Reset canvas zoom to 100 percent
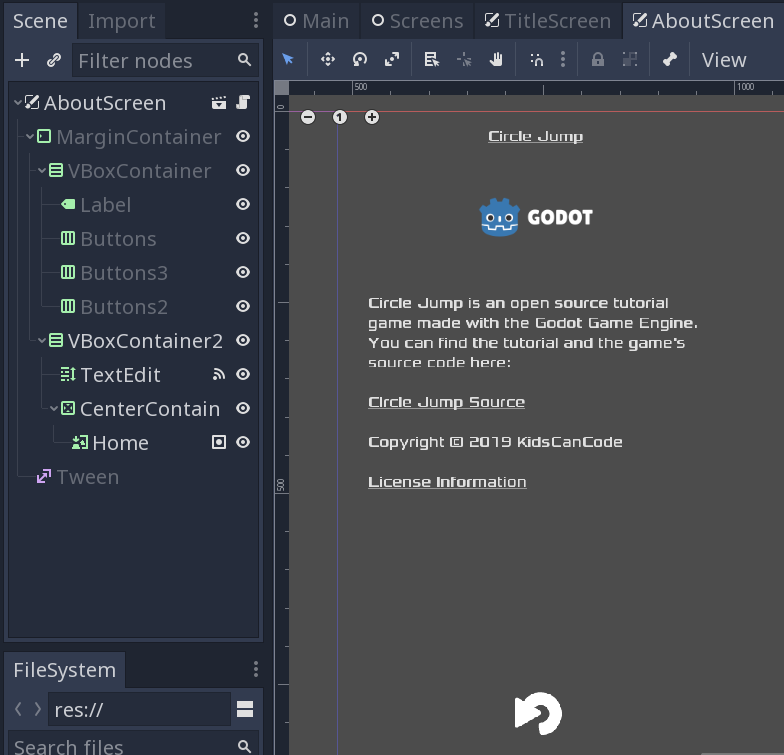 pyautogui.click(x=340, y=117)
